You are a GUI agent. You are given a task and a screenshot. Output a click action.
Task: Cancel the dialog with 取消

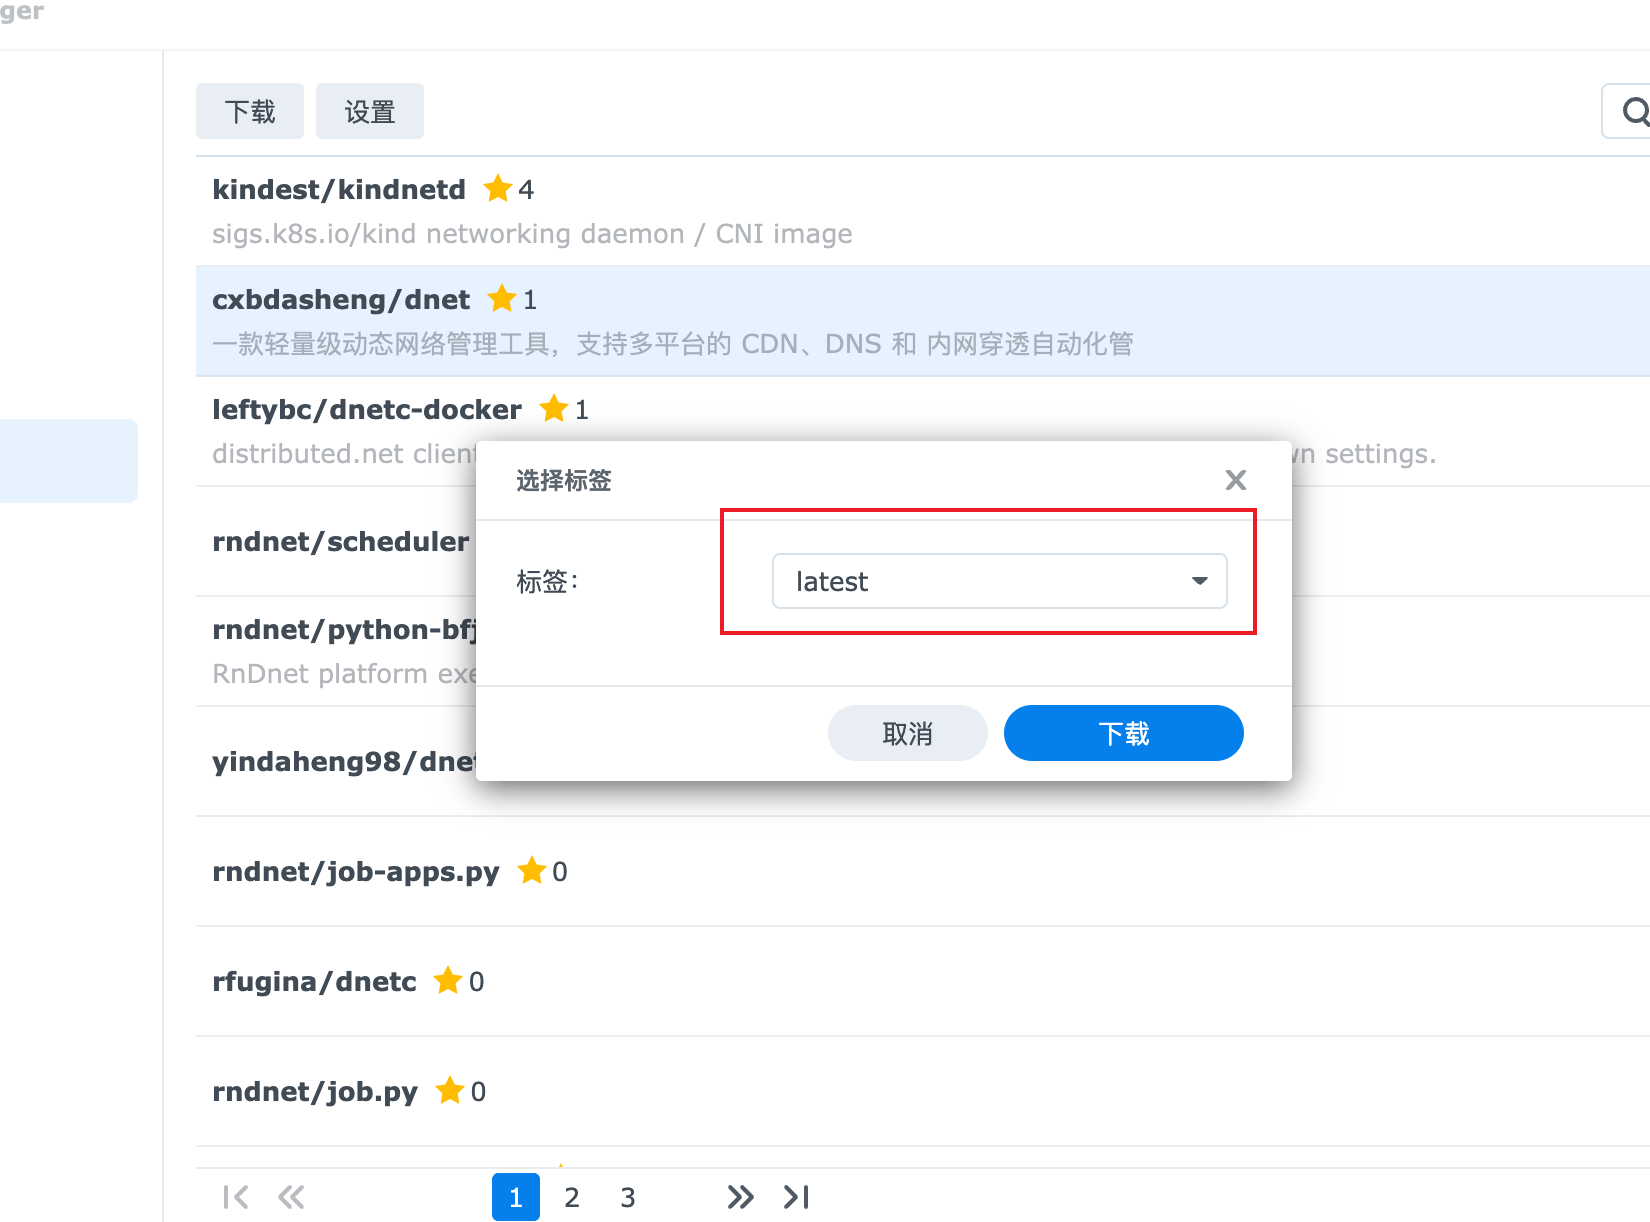907,732
